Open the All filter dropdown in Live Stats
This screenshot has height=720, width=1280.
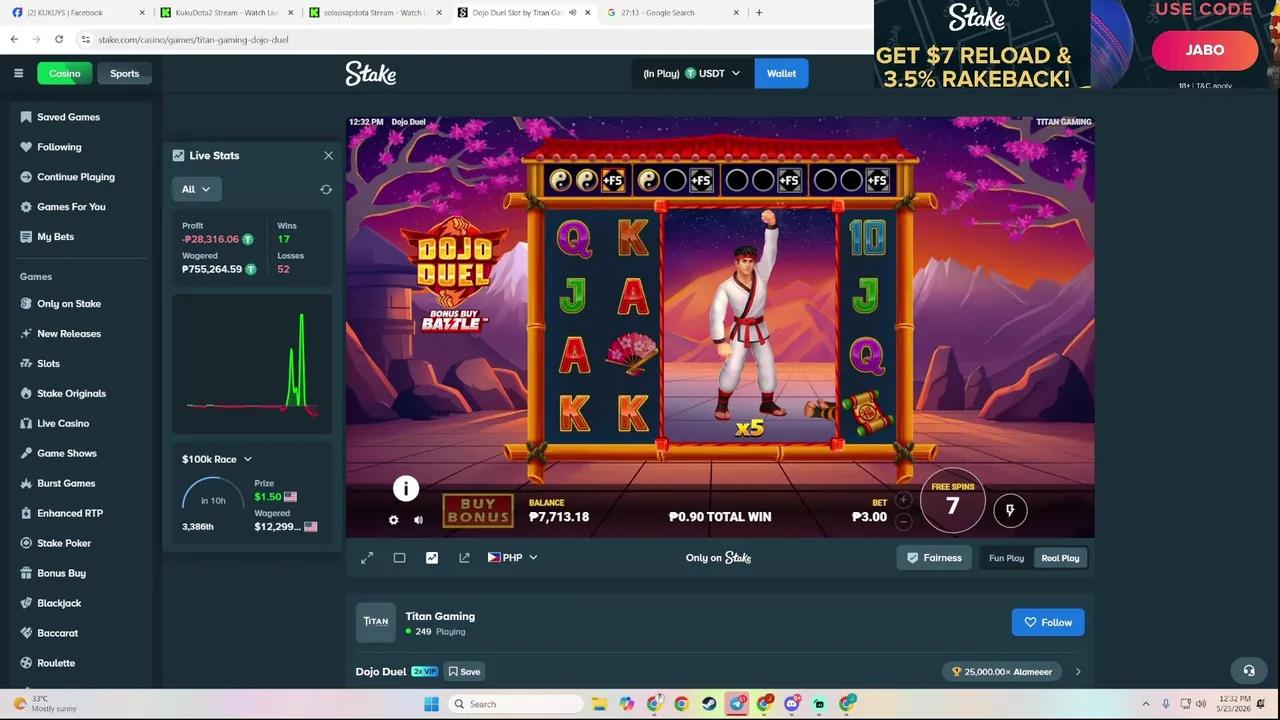(x=196, y=189)
